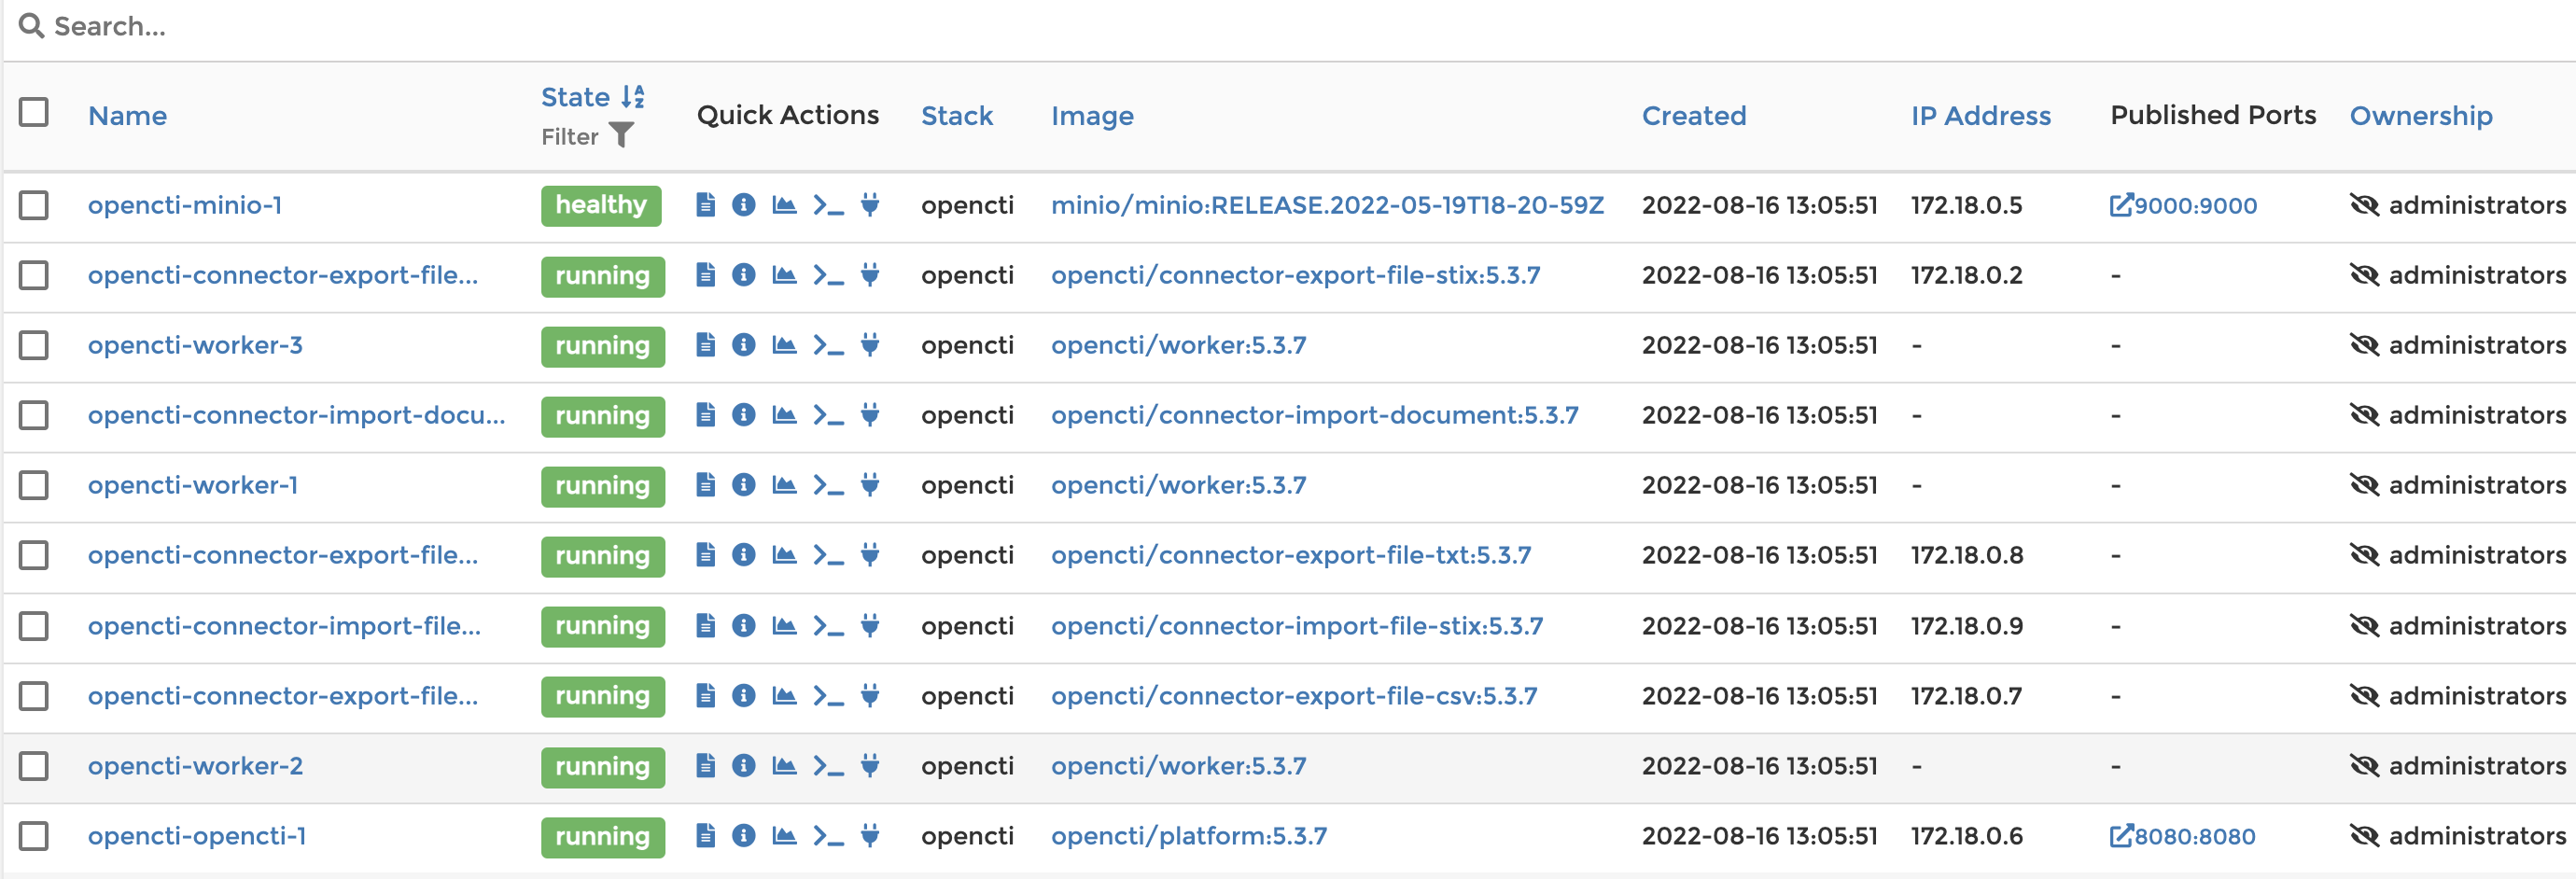This screenshot has height=879, width=2576.
Task: Check the select-all containers checkbox
Action: [x=34, y=115]
